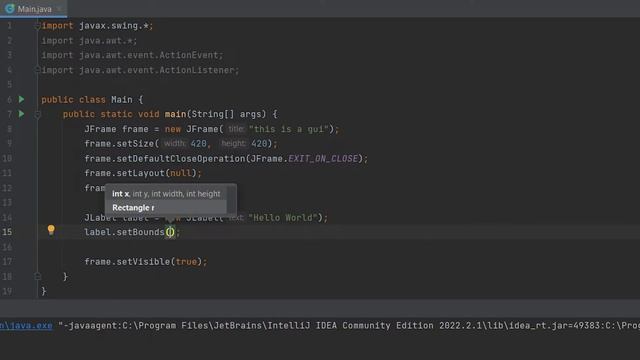The height and width of the screenshot is (360, 640).
Task: Click frame.setLayout(null) on line 11
Action: [x=143, y=173]
